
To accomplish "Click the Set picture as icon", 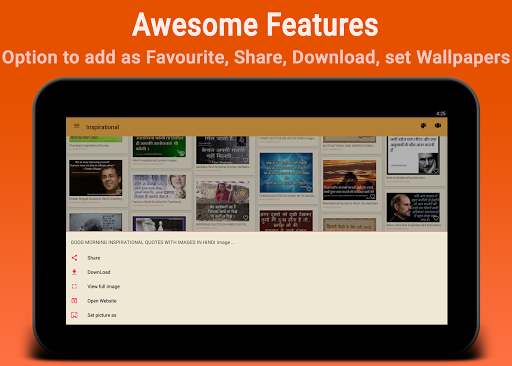I will 74,315.
